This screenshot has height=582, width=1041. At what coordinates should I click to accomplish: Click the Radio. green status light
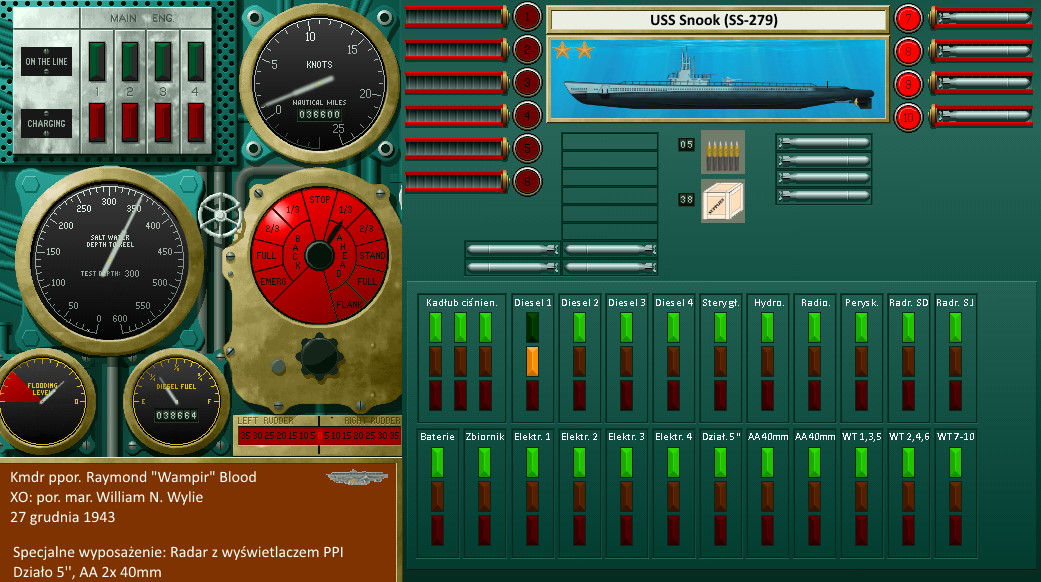coord(814,327)
